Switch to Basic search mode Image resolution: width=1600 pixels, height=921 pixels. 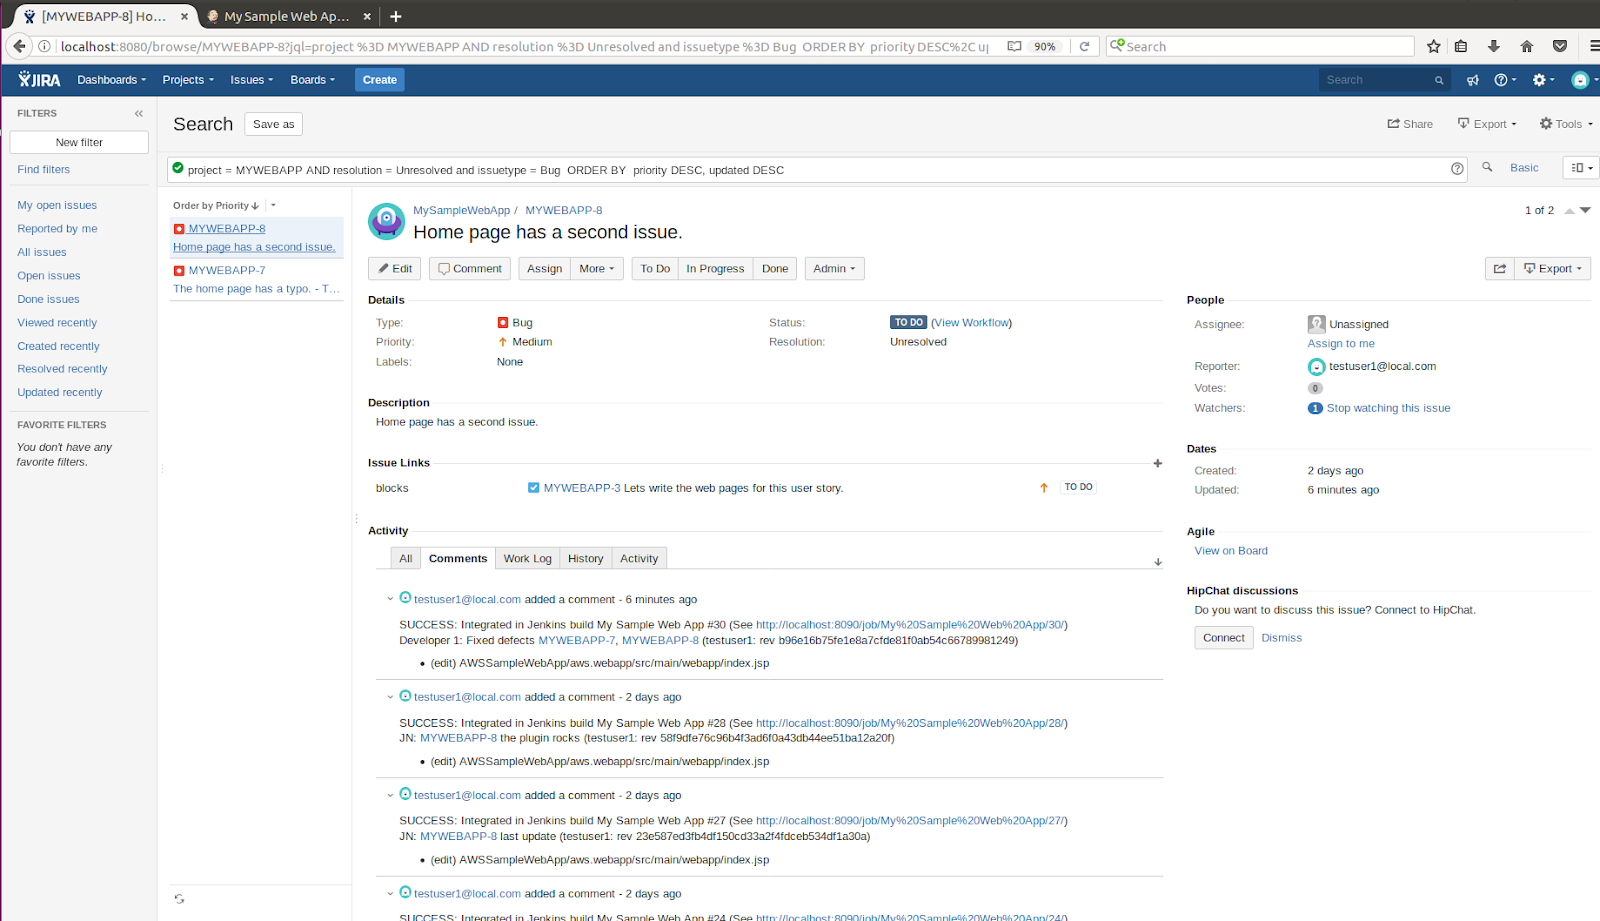point(1524,168)
